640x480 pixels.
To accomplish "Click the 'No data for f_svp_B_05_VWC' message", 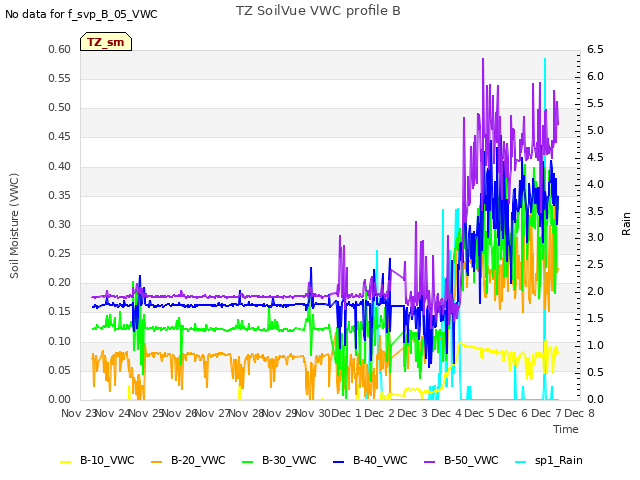I will [x=81, y=14].
